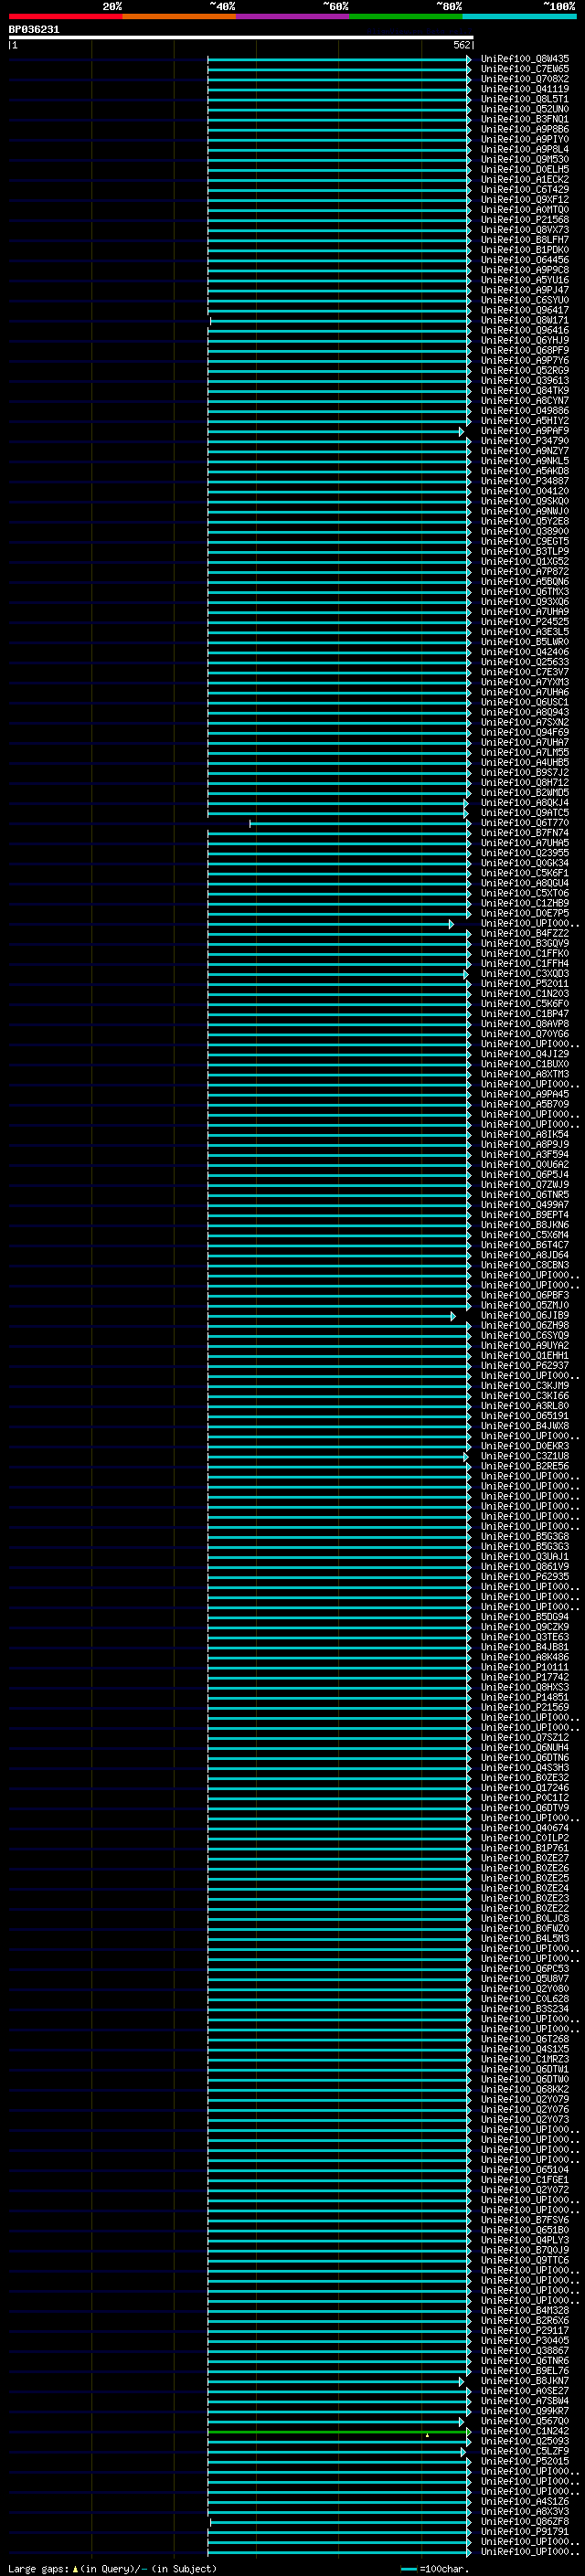The height and width of the screenshot is (2576, 585).
Task: Select hit label UniRef100_Q0GK34
Action: point(525,863)
